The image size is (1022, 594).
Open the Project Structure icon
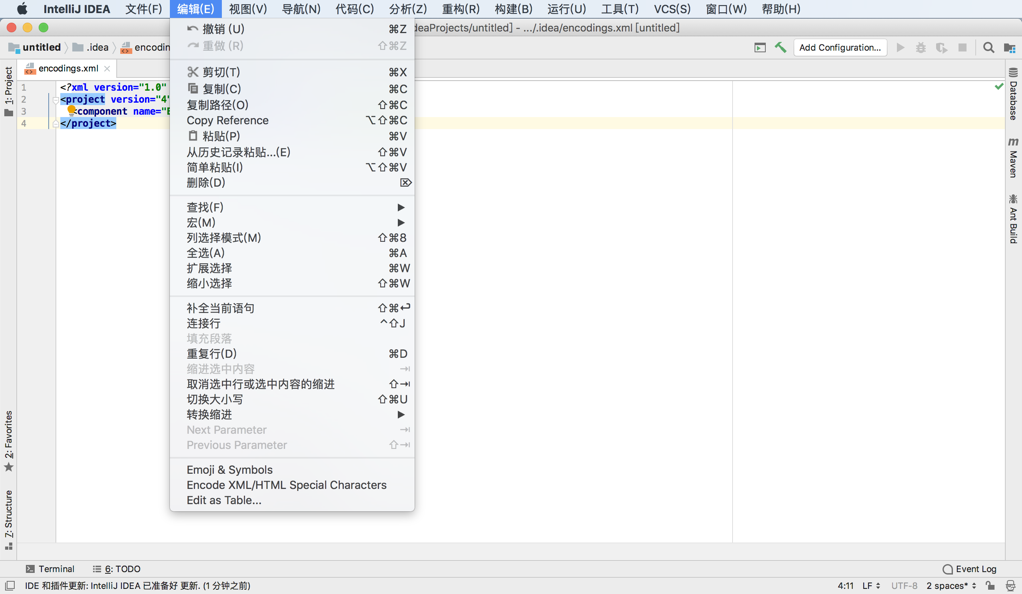coord(1010,48)
